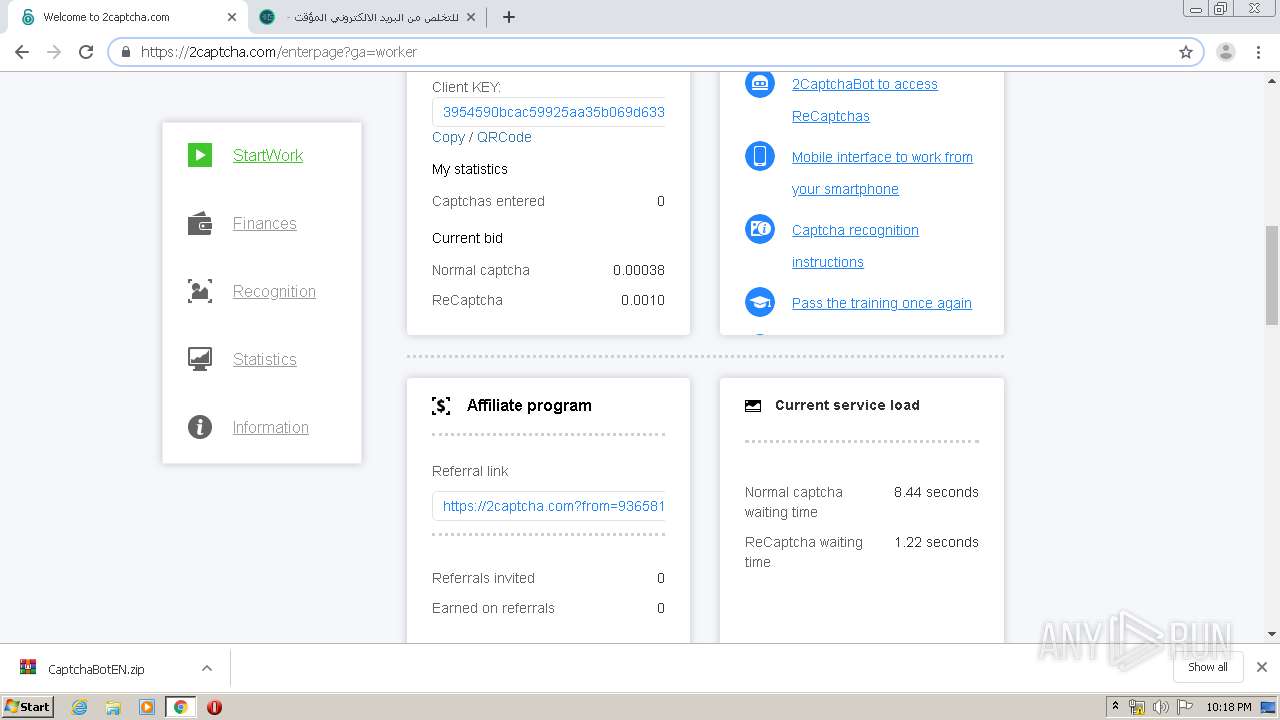
Task: Close the Welcome to 2captcha.com tab
Action: click(232, 17)
